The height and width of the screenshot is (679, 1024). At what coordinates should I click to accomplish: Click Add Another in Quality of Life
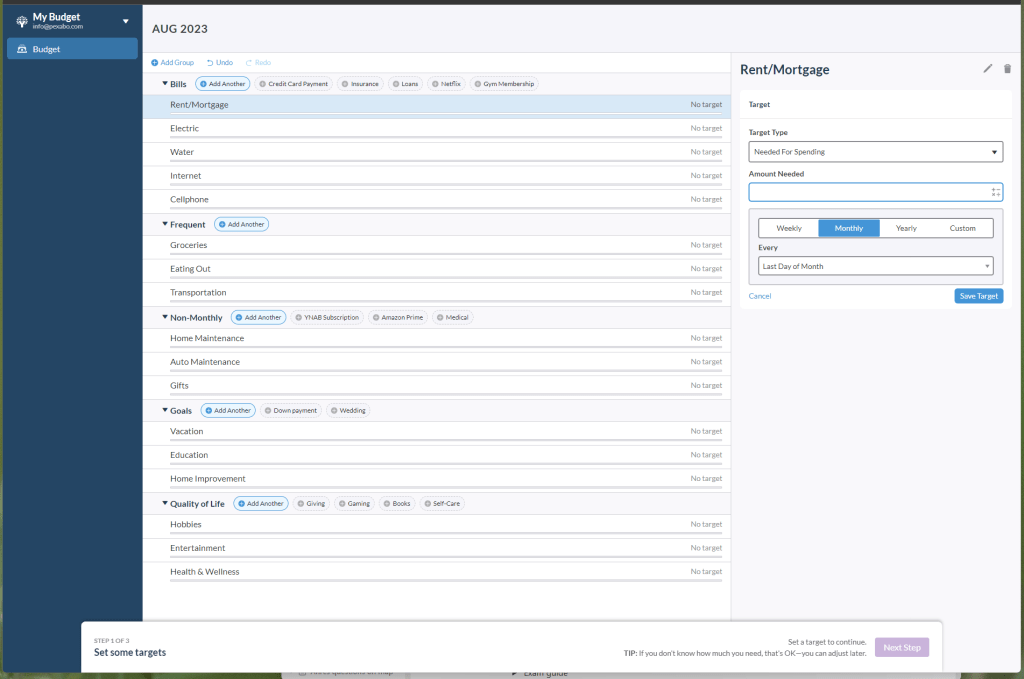click(x=261, y=503)
